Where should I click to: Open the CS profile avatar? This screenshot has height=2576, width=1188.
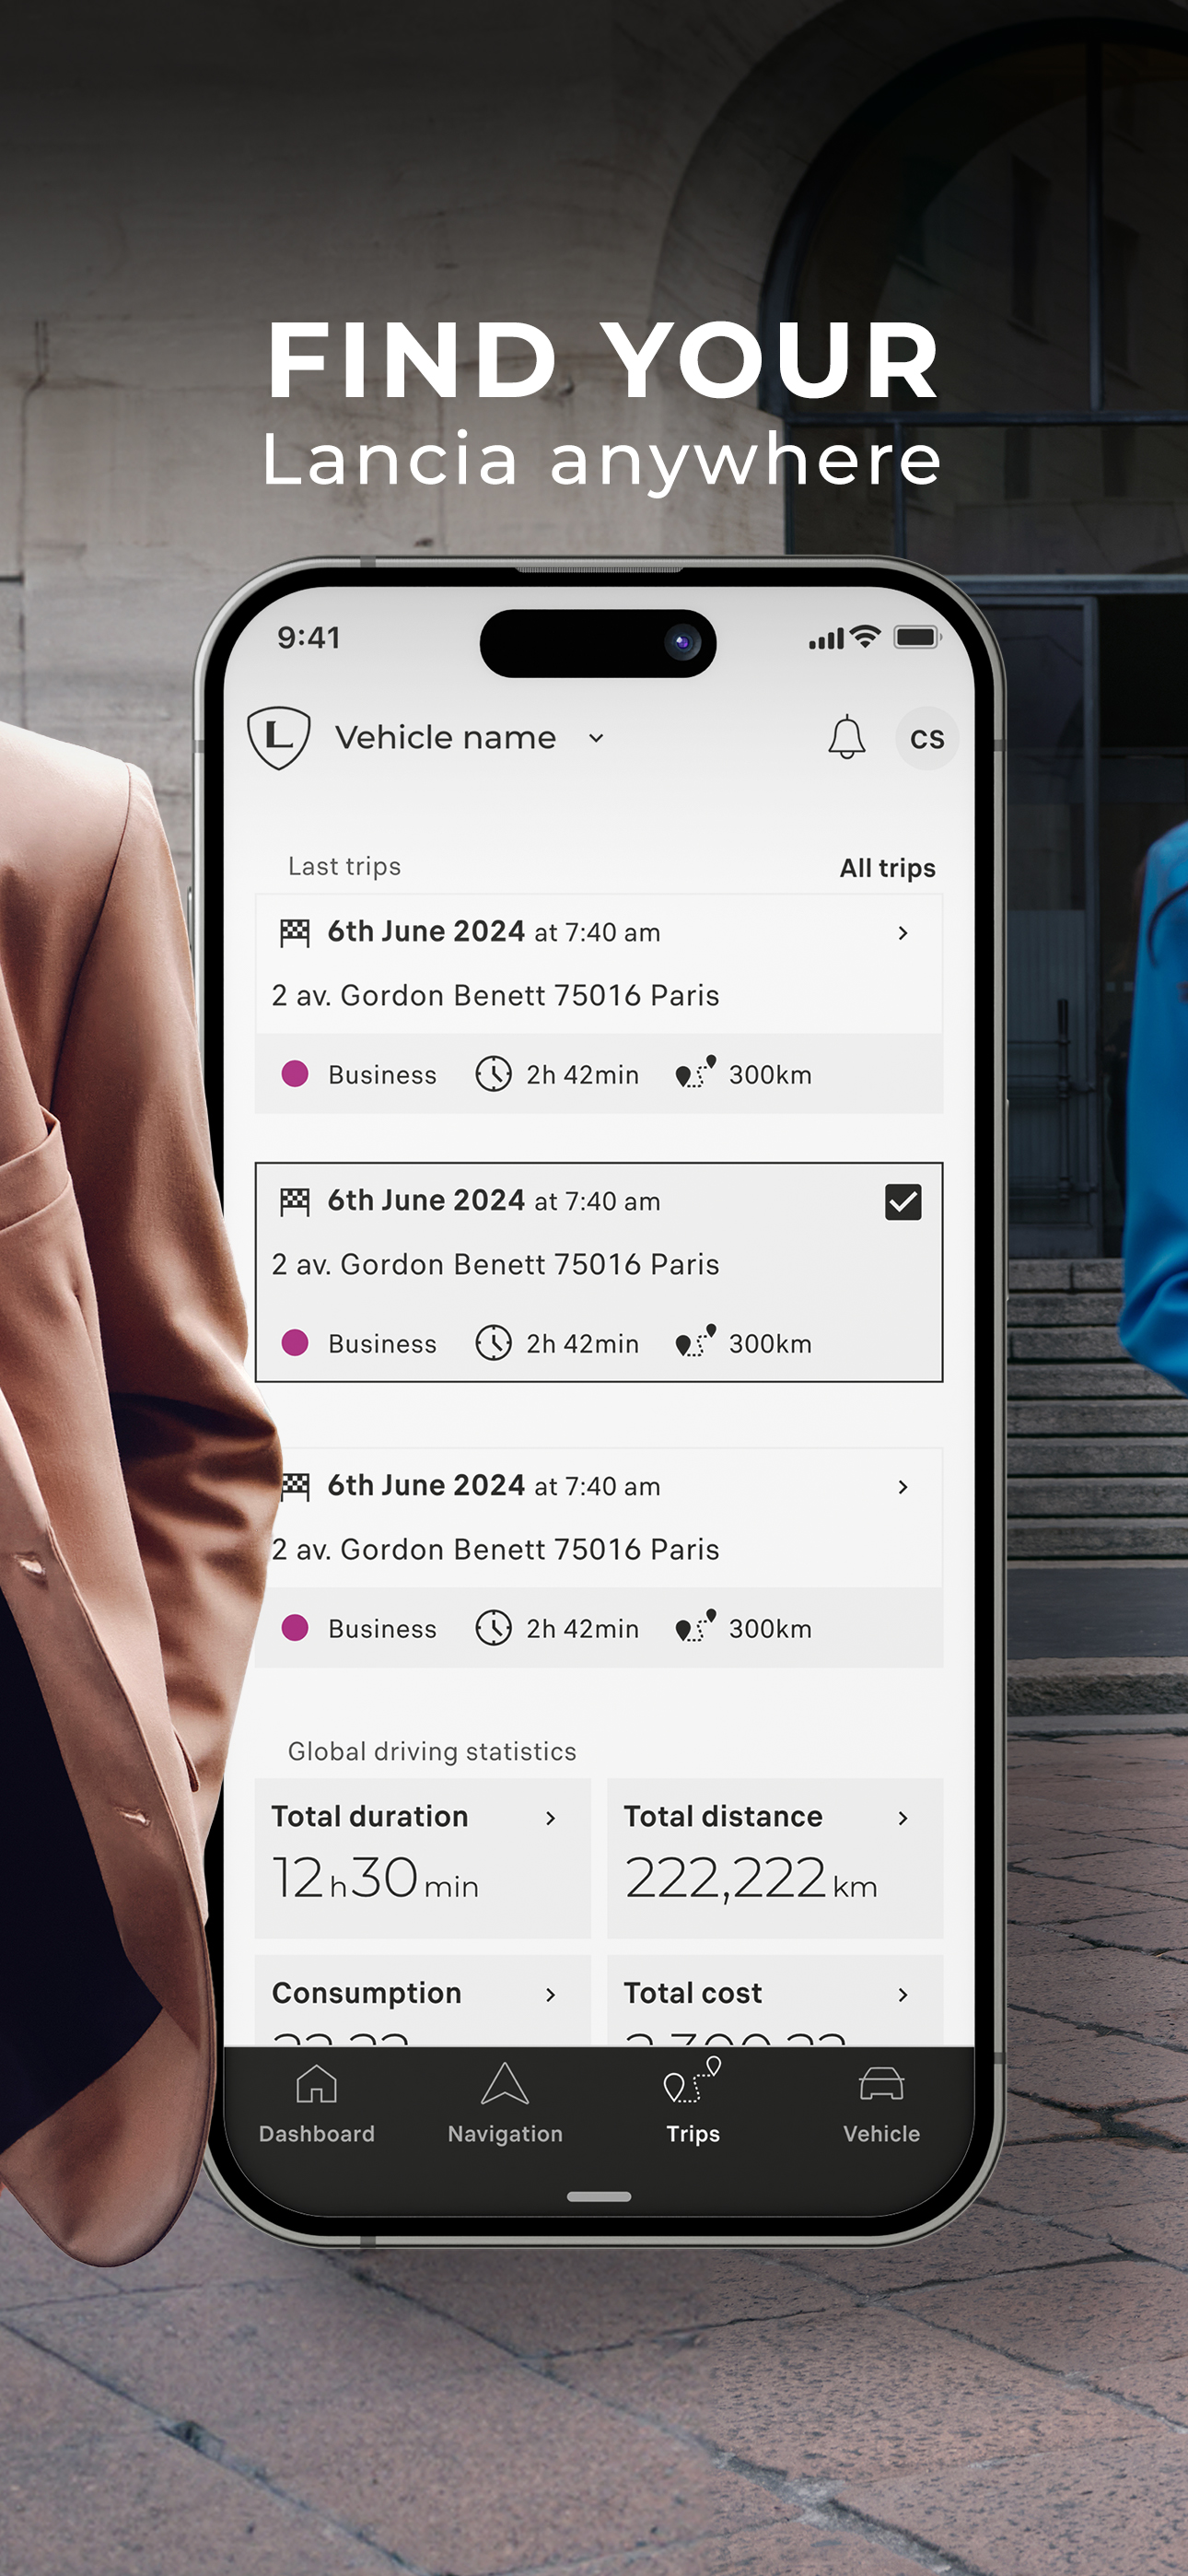tap(926, 738)
